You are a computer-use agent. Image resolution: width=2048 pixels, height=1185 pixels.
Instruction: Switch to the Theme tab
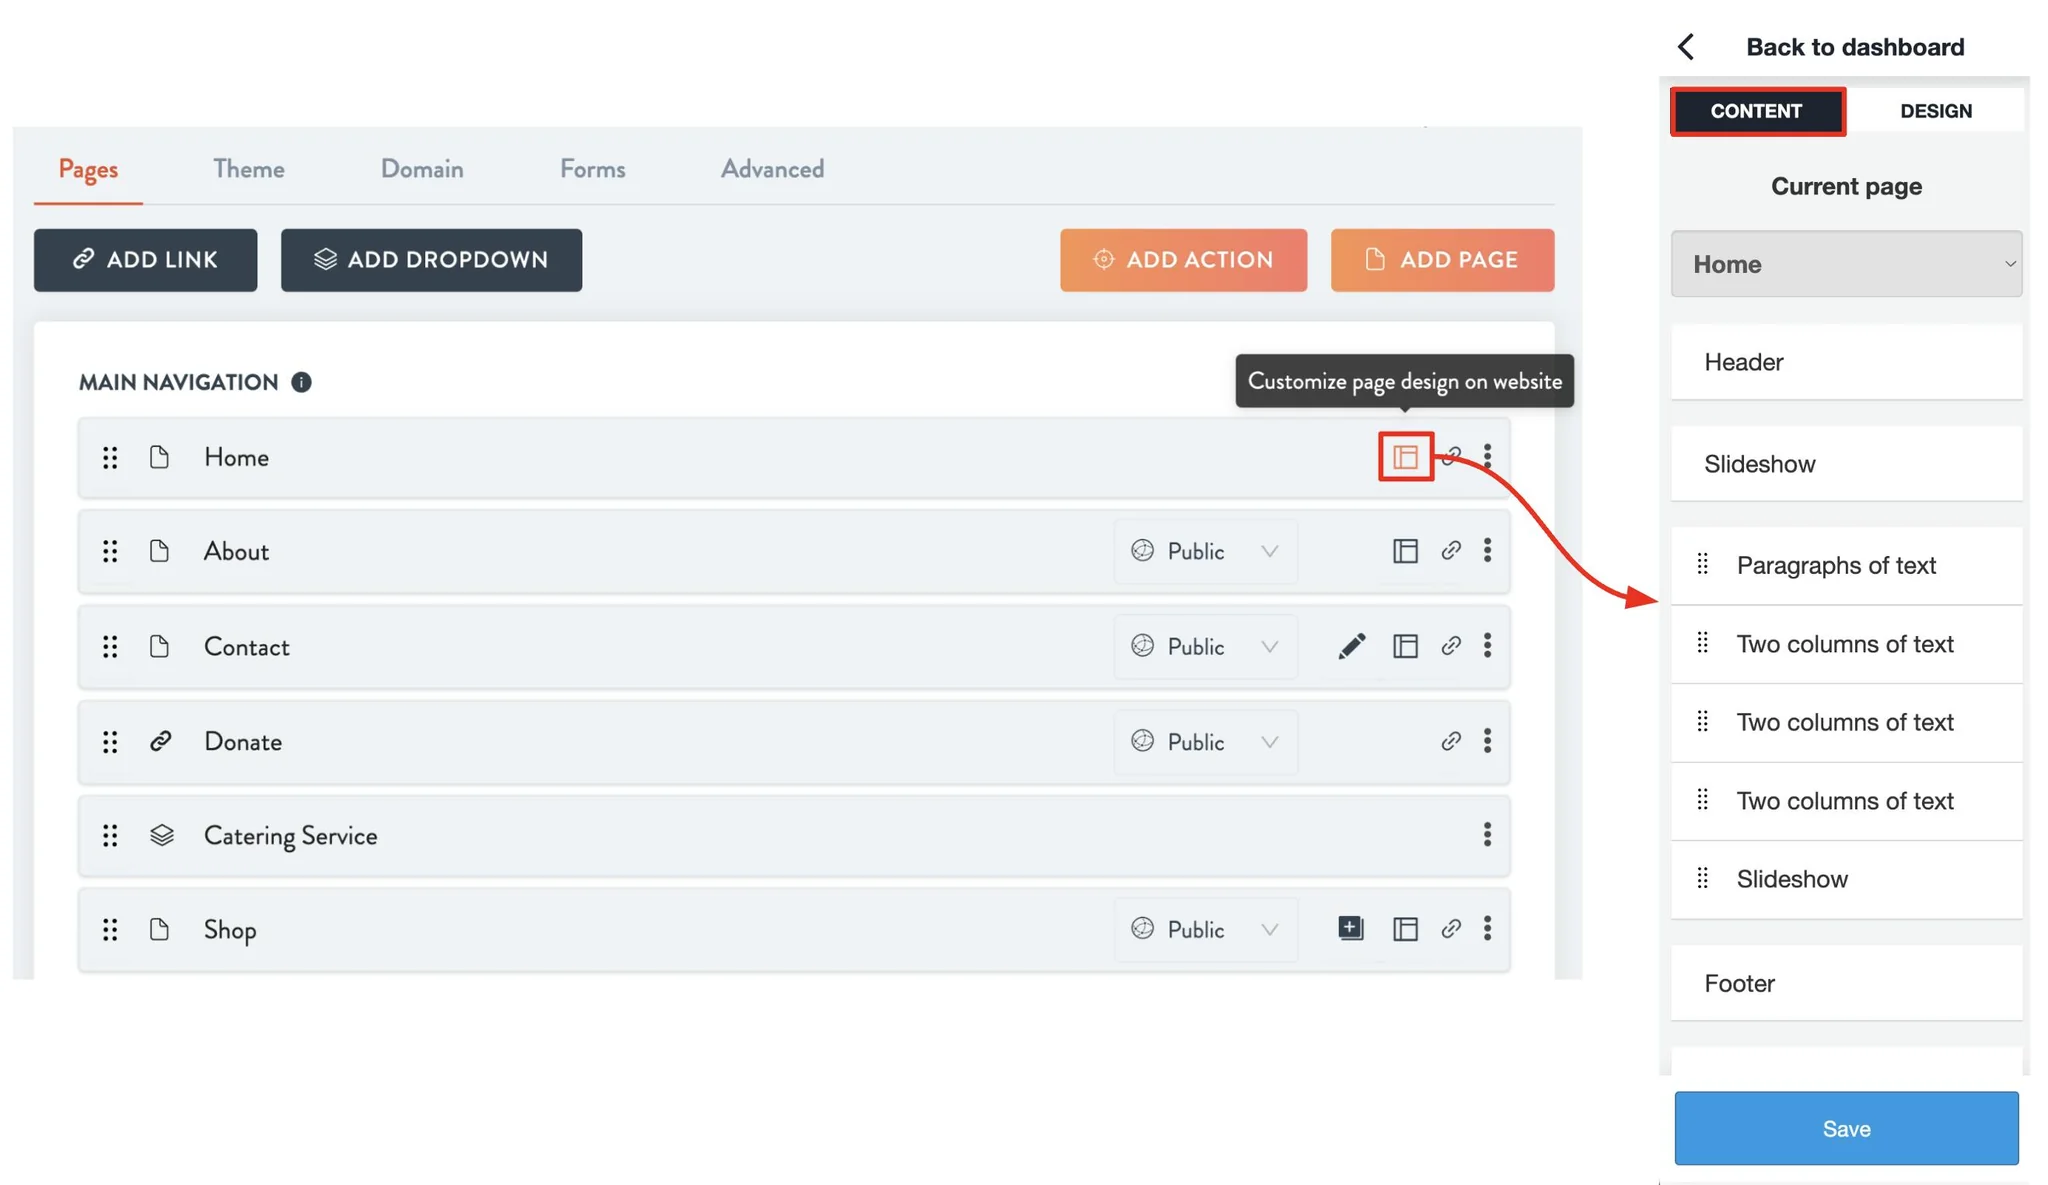pyautogui.click(x=249, y=169)
